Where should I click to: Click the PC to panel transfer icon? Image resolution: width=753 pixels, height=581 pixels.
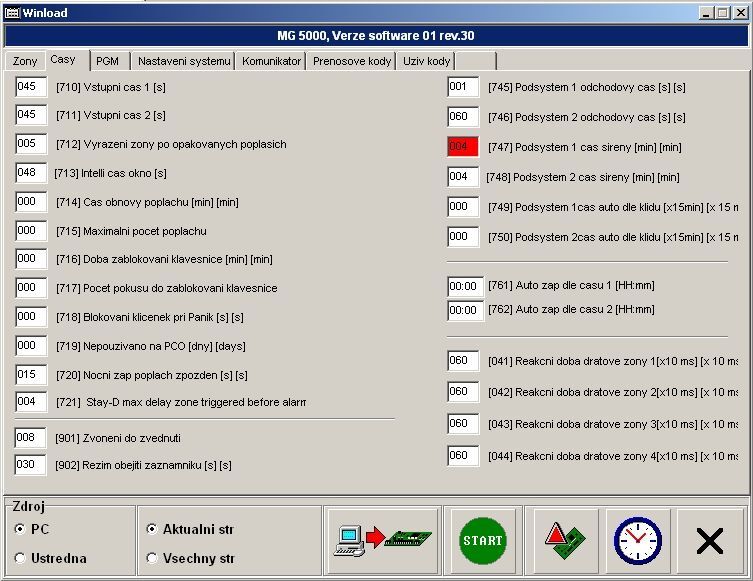tap(382, 540)
